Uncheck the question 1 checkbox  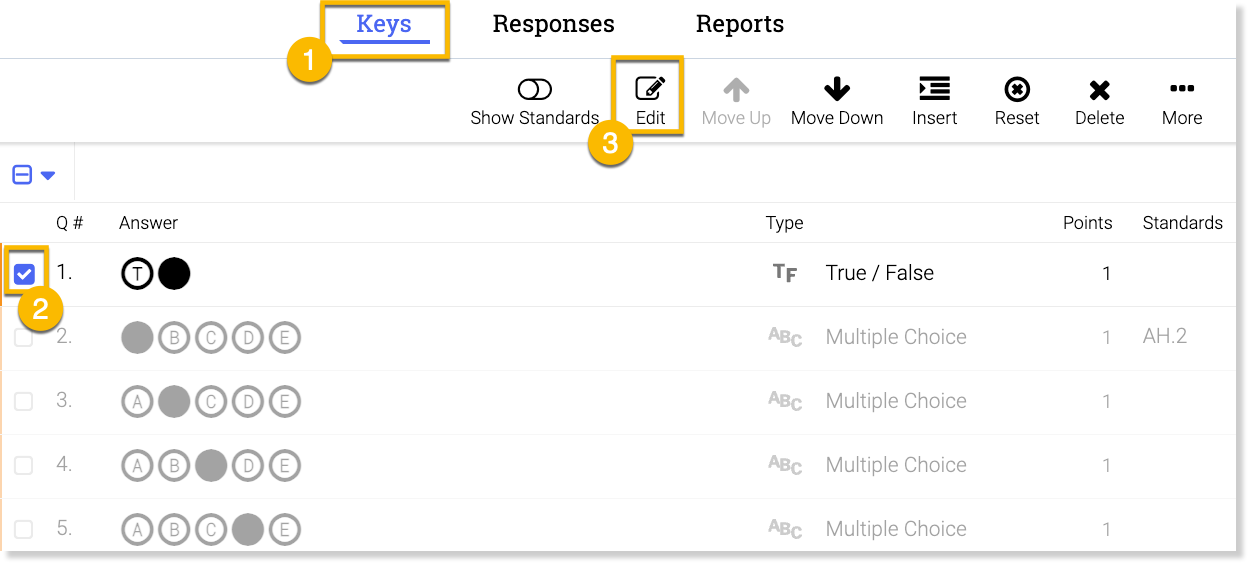pyautogui.click(x=24, y=273)
